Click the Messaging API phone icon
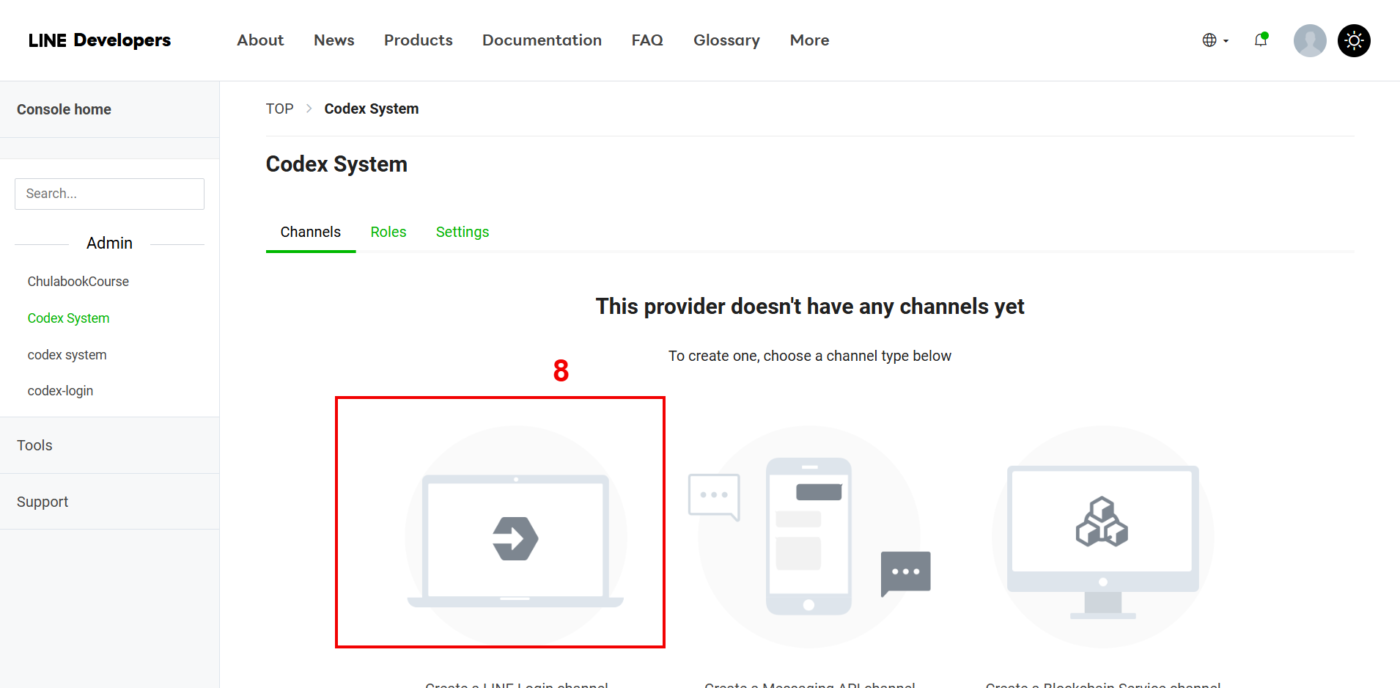Image resolution: width=1400 pixels, height=688 pixels. [808, 536]
